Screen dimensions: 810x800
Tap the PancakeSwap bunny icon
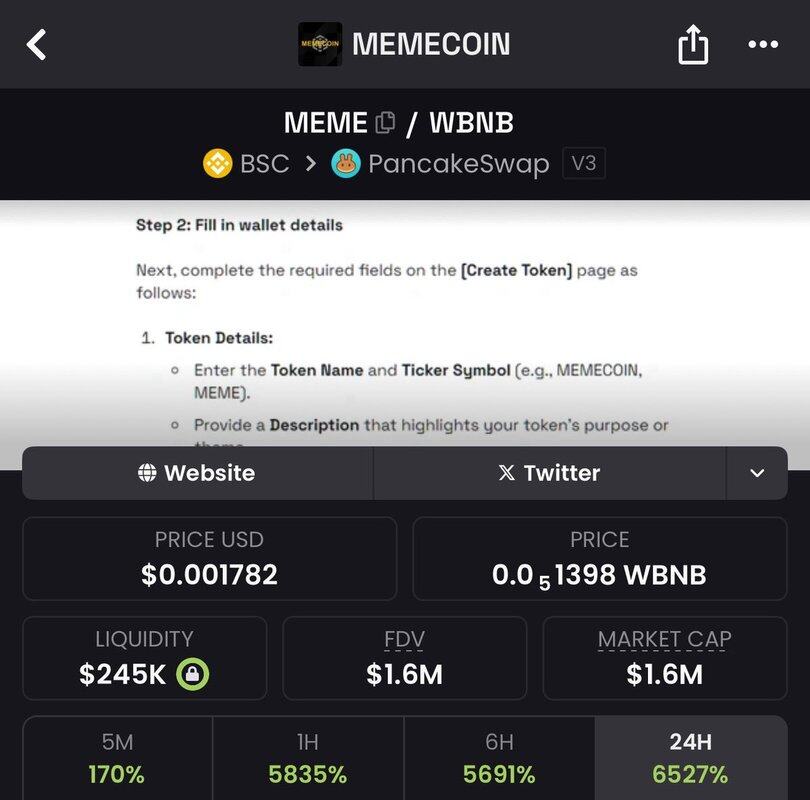[x=346, y=163]
